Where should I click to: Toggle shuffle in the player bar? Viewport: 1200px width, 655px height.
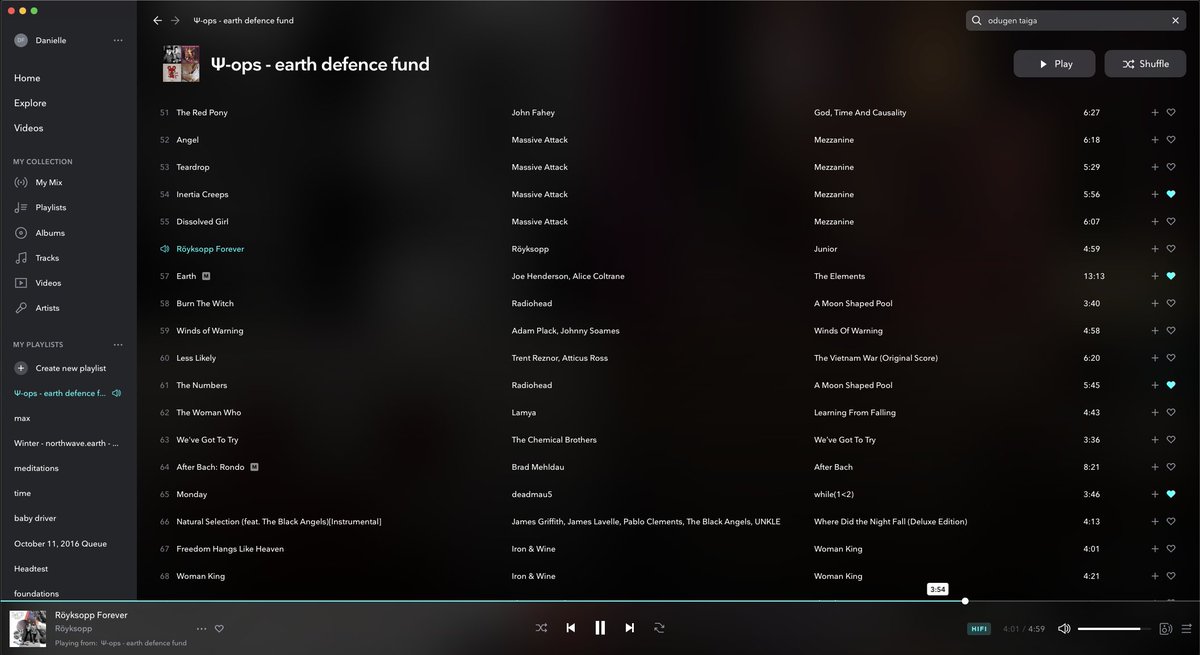[x=541, y=628]
